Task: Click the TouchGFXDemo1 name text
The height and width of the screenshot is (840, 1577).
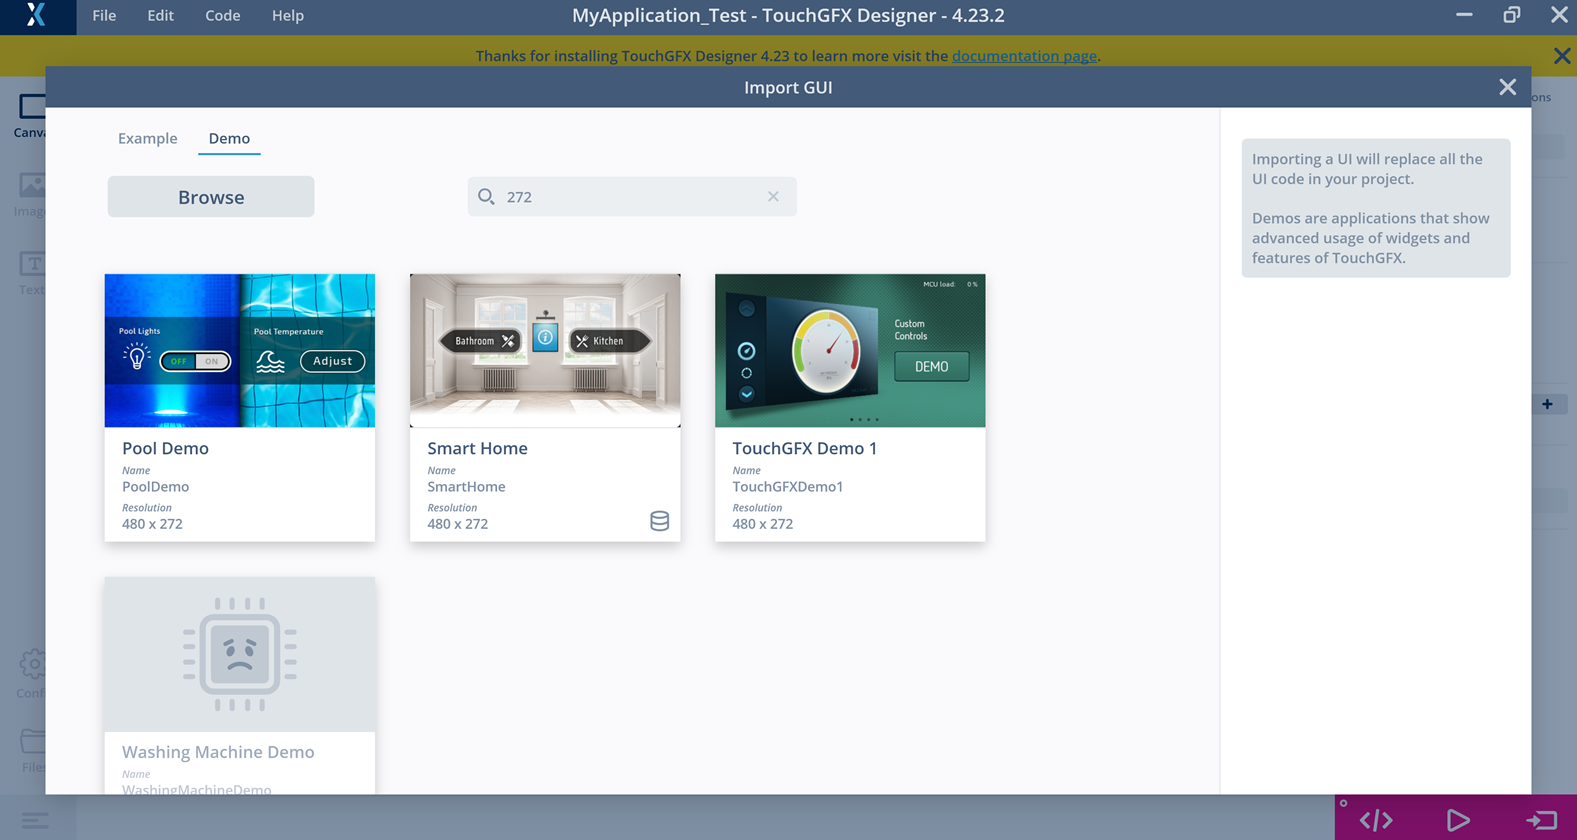Action: (787, 487)
